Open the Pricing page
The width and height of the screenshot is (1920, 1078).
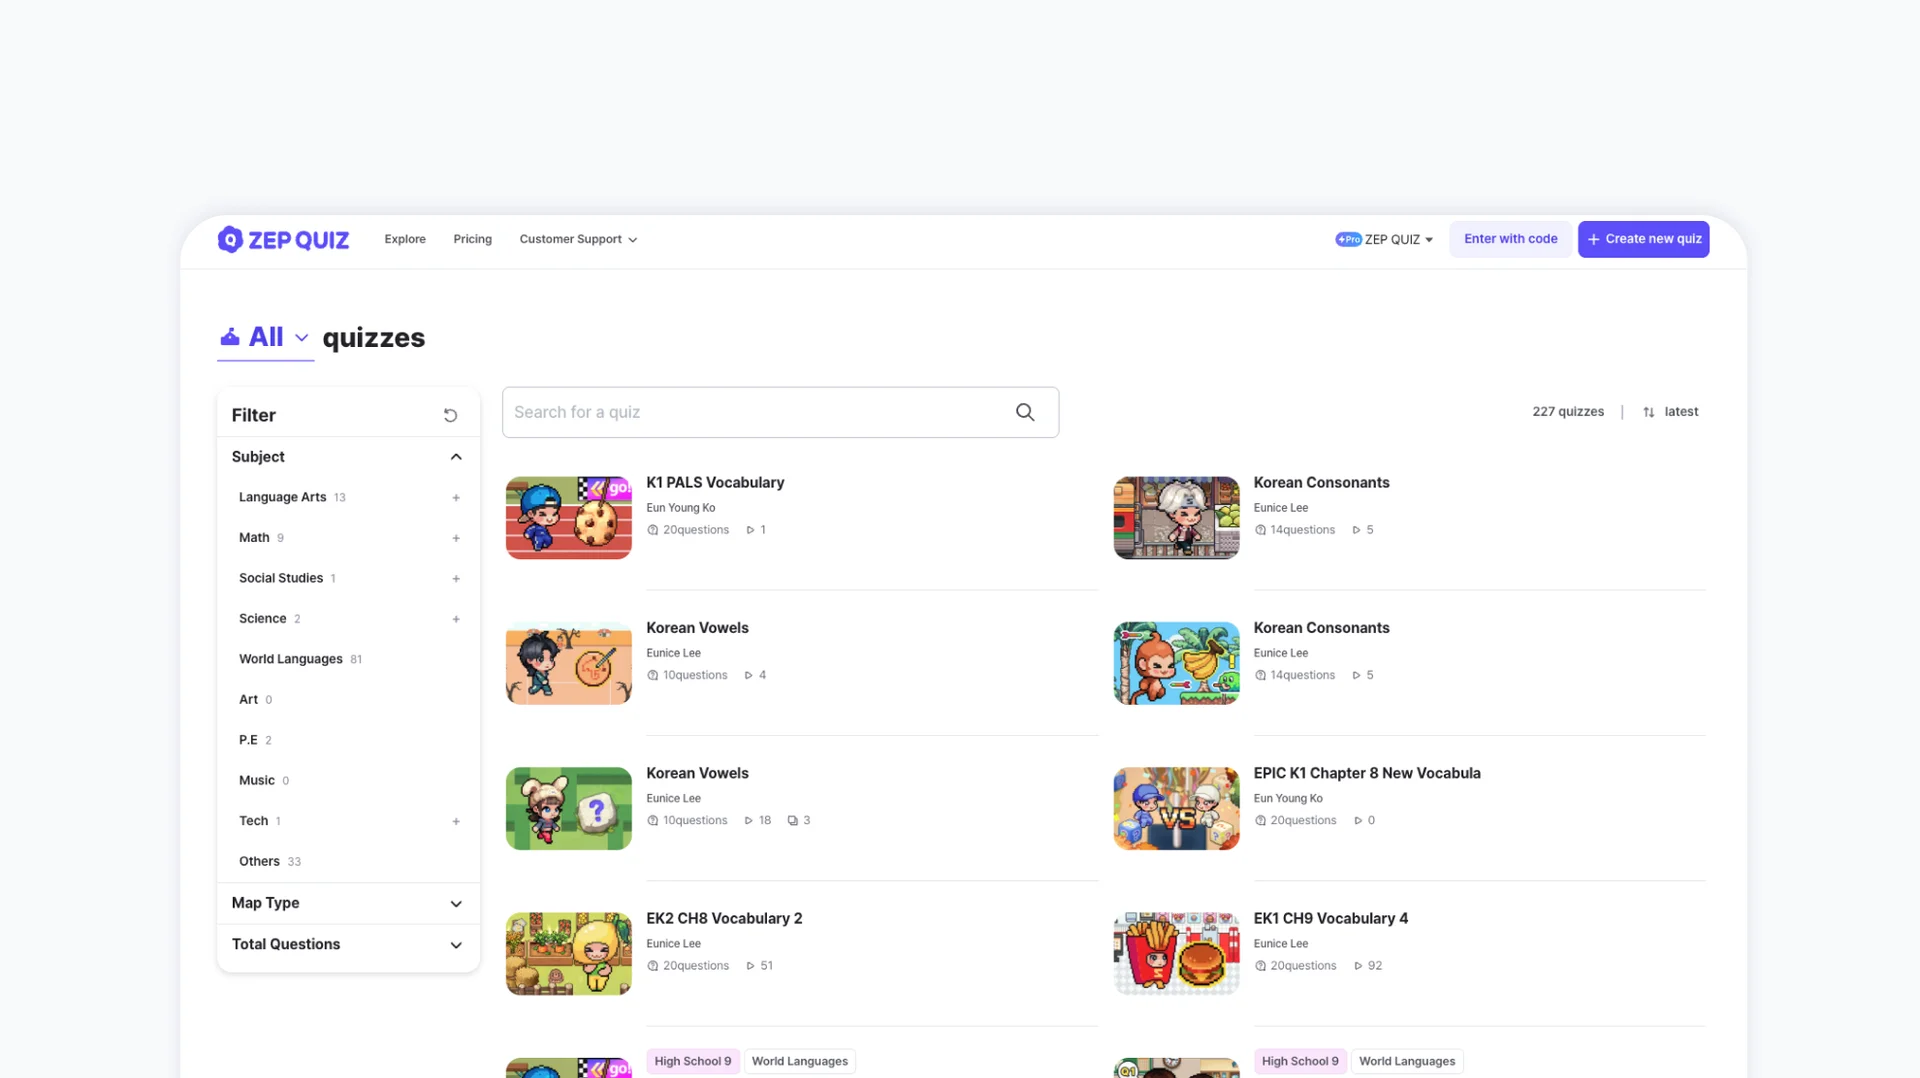(472, 240)
